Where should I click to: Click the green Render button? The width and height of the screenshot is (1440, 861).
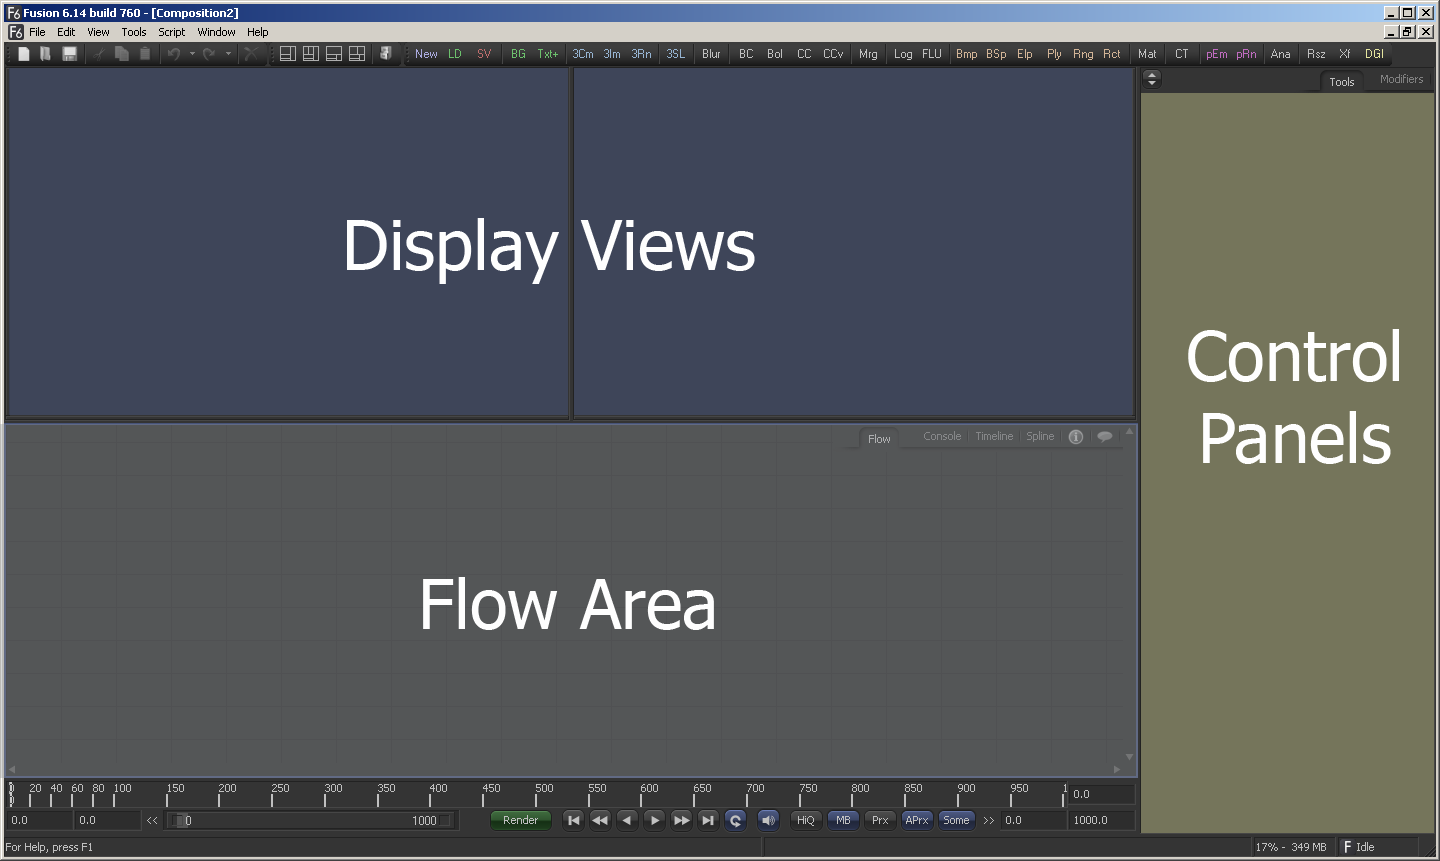[521, 820]
